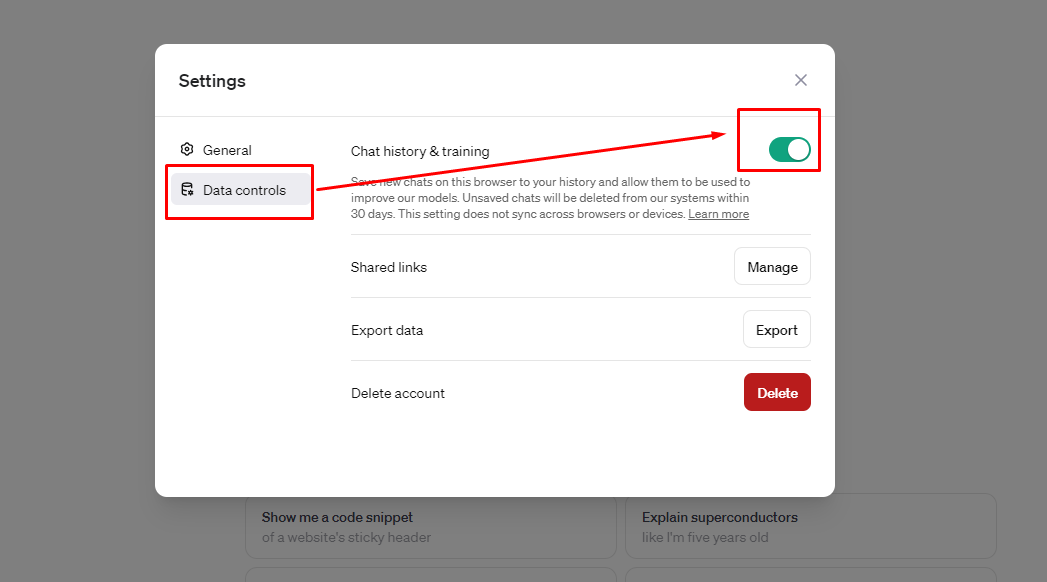This screenshot has width=1047, height=582.
Task: Click the Manage shared links button
Action: pyautogui.click(x=772, y=267)
